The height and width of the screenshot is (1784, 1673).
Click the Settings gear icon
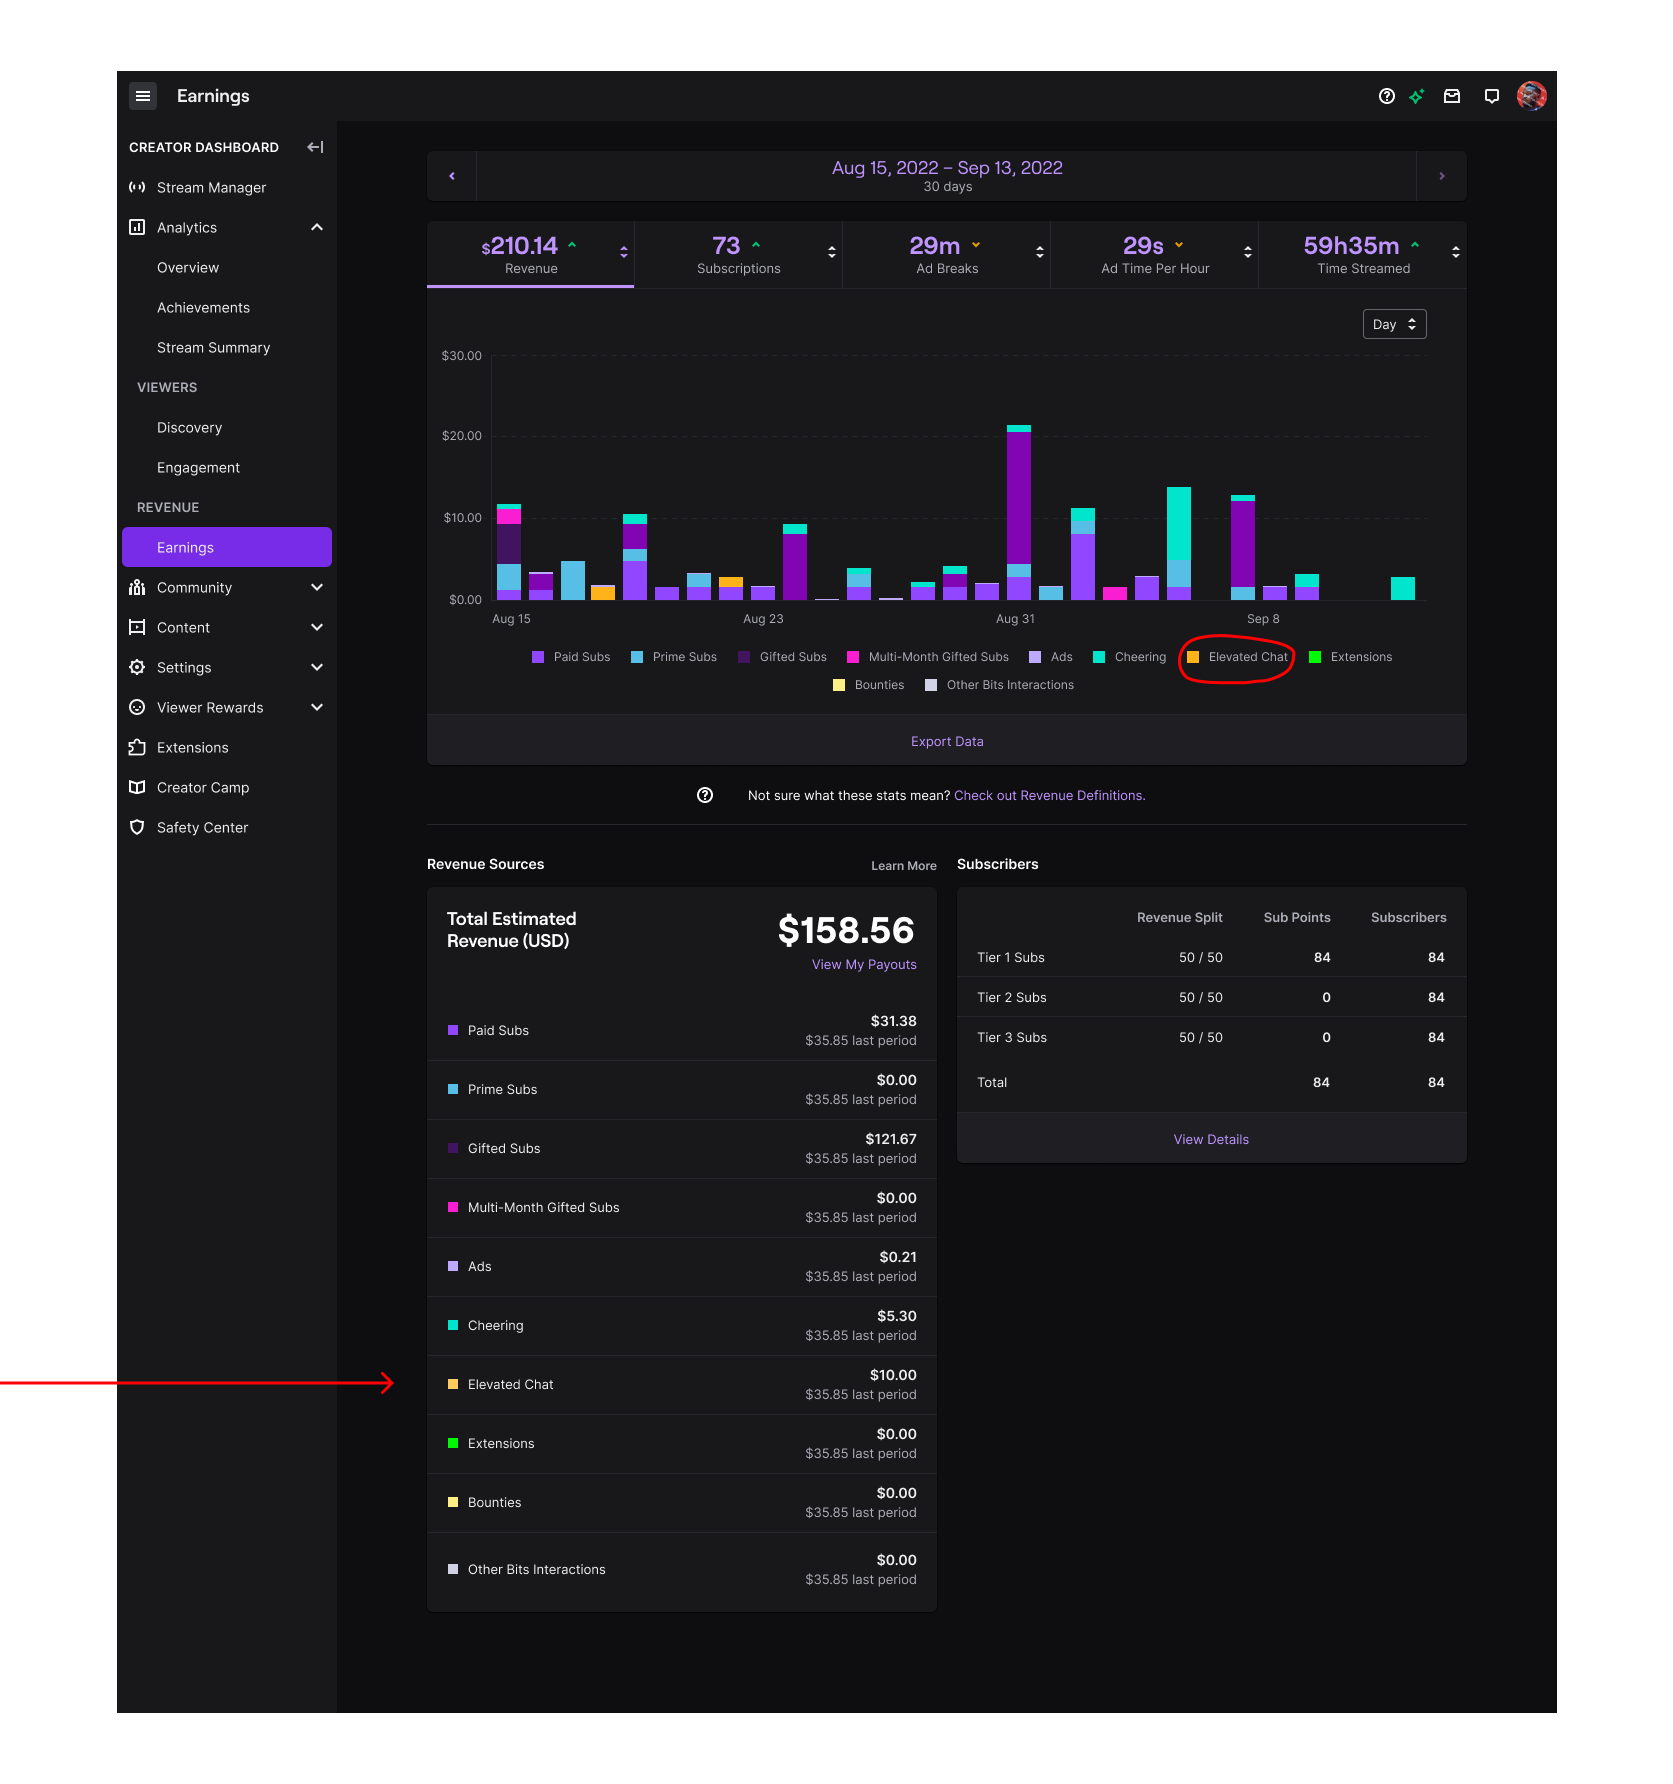tap(137, 667)
